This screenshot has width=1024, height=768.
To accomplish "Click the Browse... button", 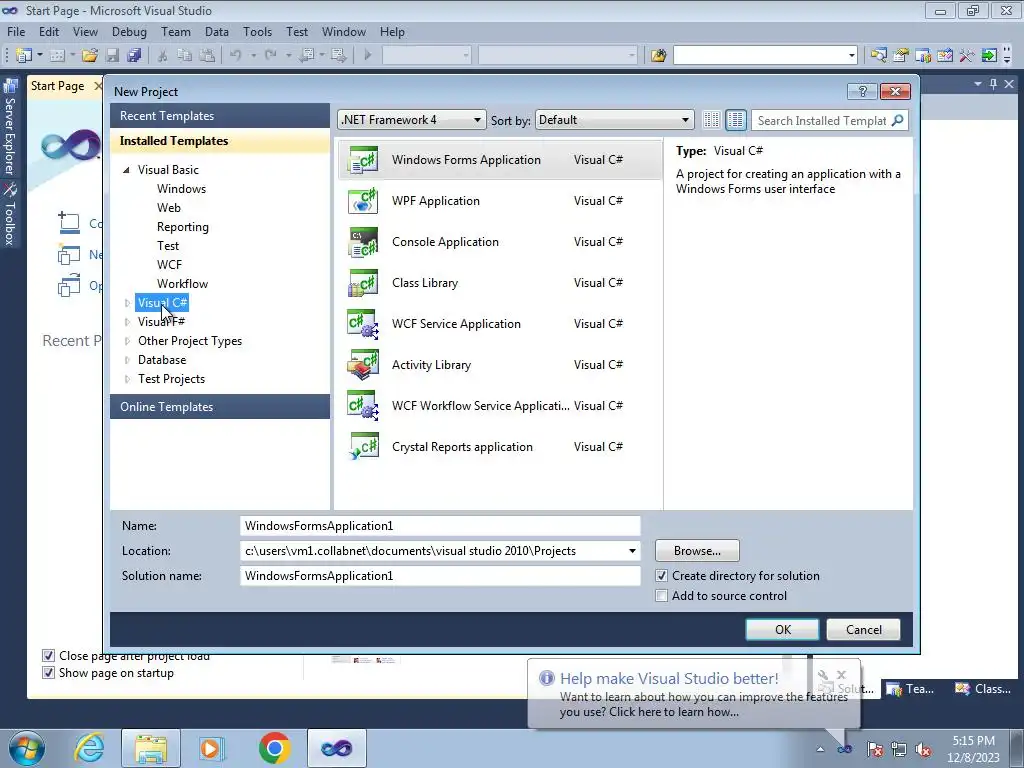I will 697,551.
